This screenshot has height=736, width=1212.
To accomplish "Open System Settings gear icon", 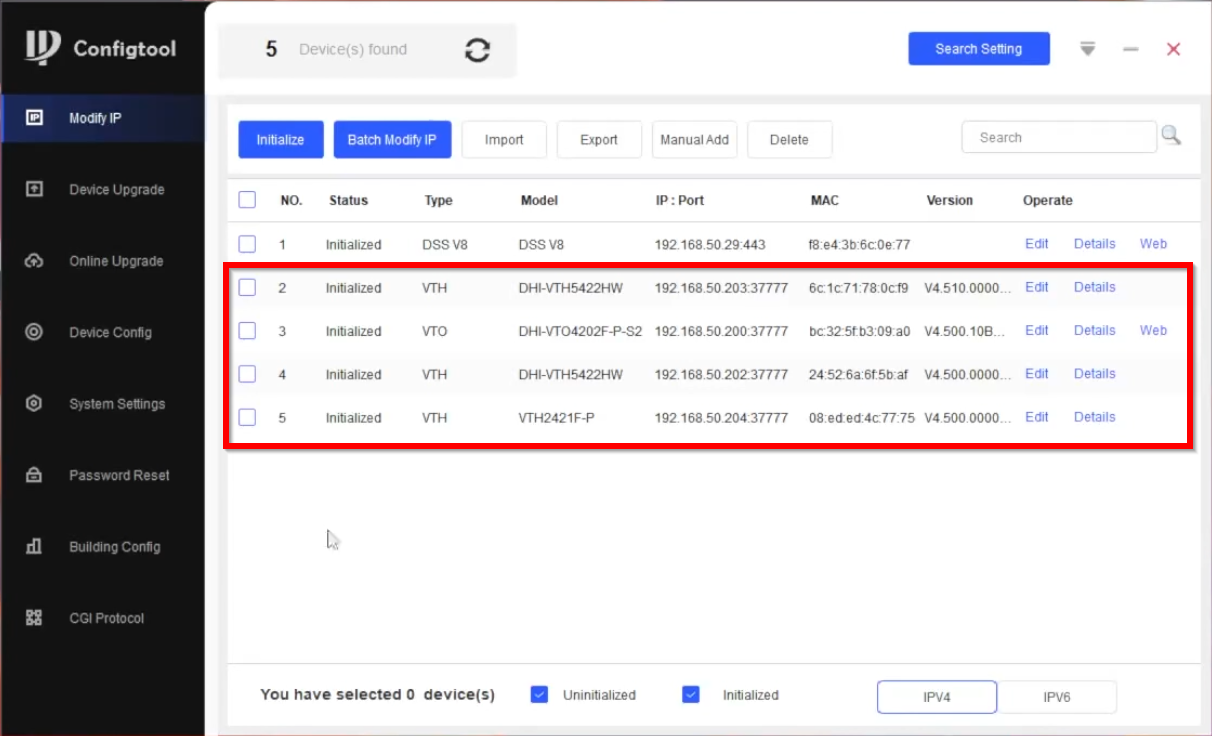I will [x=34, y=404].
